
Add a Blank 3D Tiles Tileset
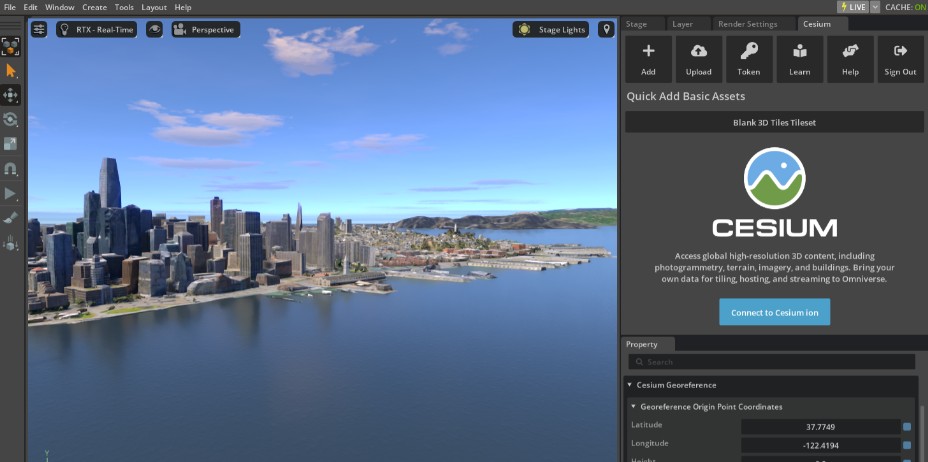click(x=774, y=122)
